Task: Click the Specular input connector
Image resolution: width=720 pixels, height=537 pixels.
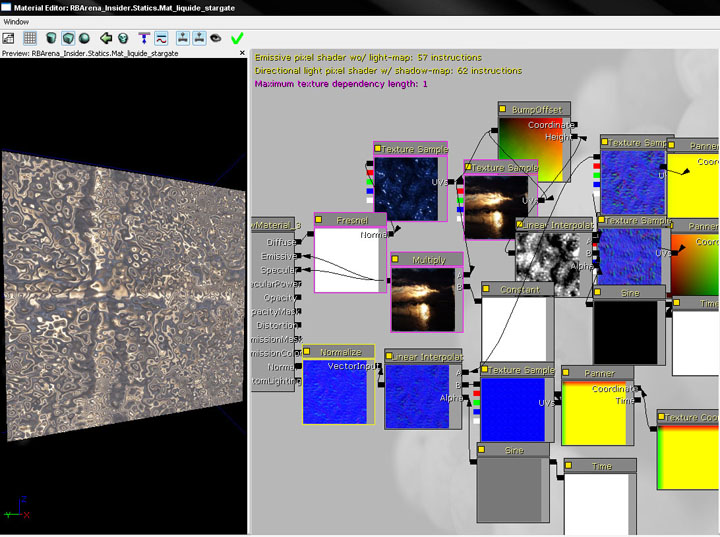Action: tap(298, 270)
